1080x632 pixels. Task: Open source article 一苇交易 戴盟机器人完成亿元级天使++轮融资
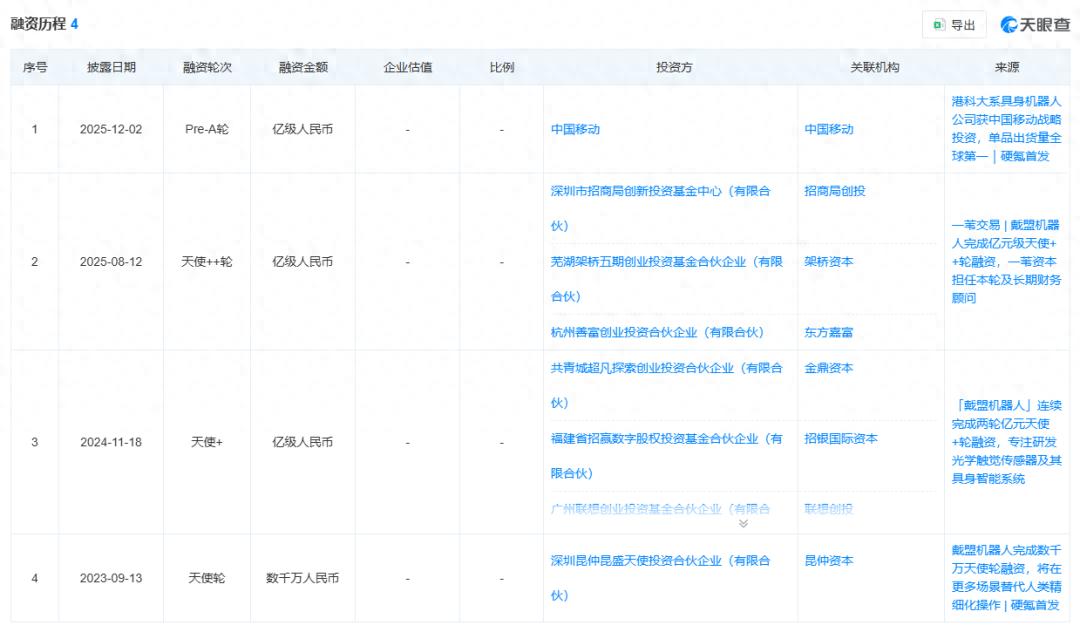click(x=1006, y=262)
